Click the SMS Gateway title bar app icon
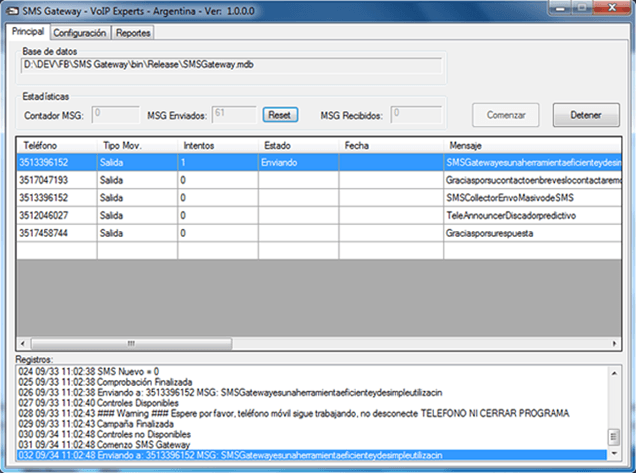 (x=12, y=11)
